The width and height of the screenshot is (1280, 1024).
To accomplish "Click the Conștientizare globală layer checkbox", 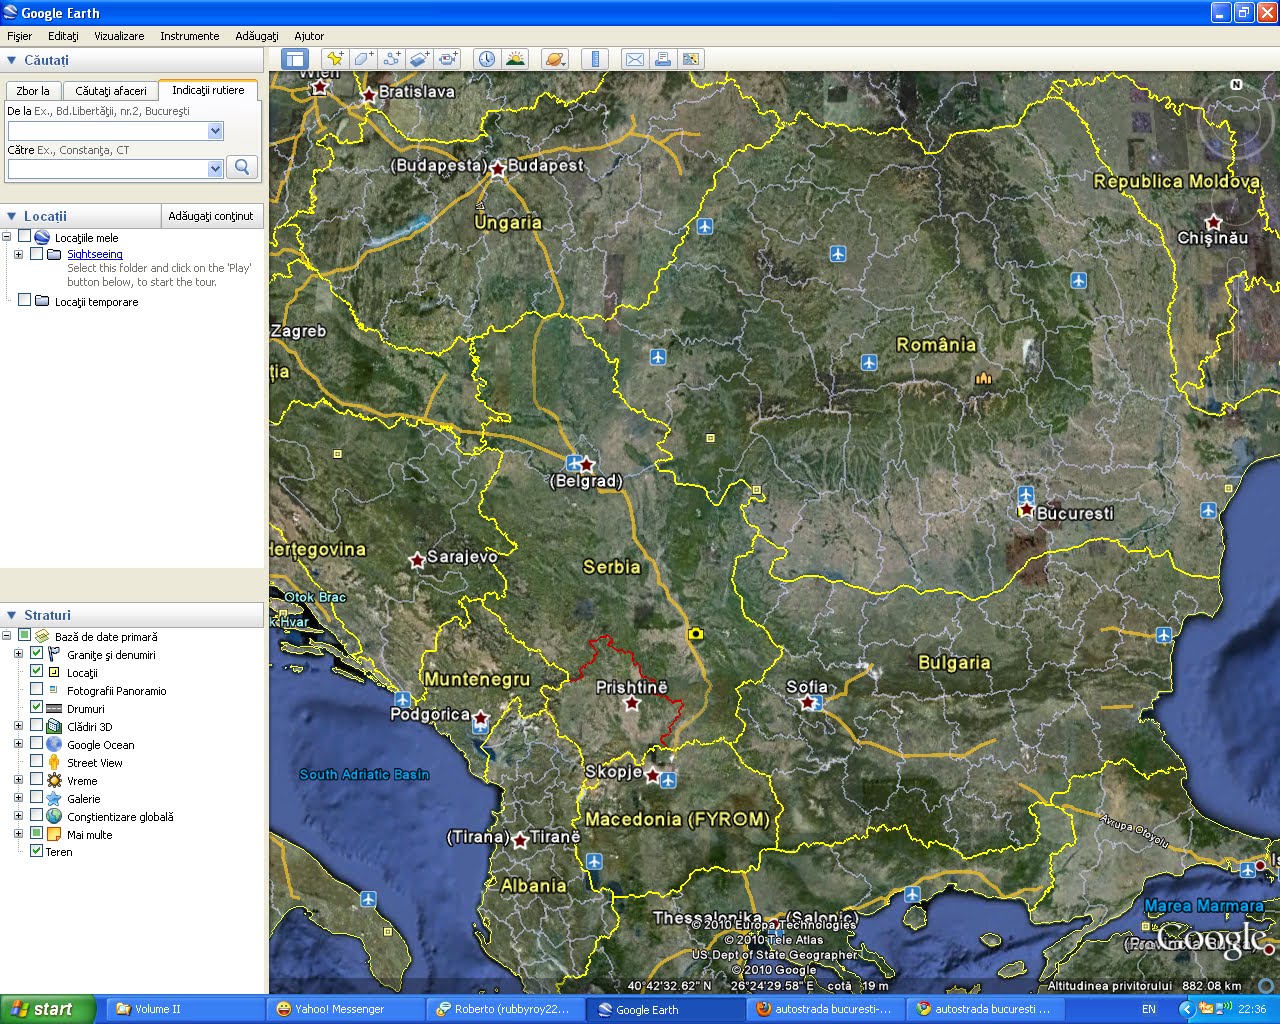I will click(37, 815).
